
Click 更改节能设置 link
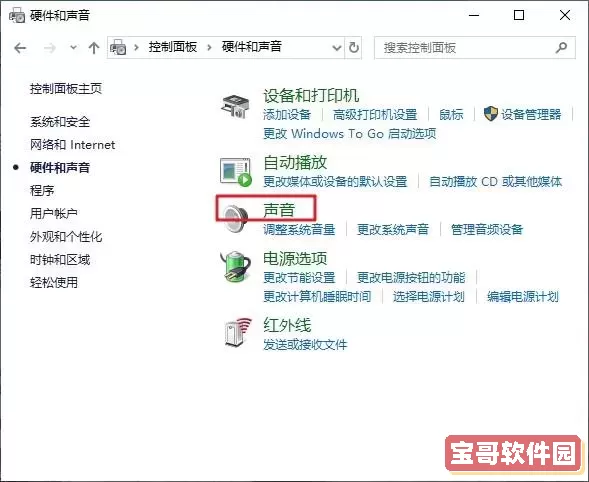299,278
